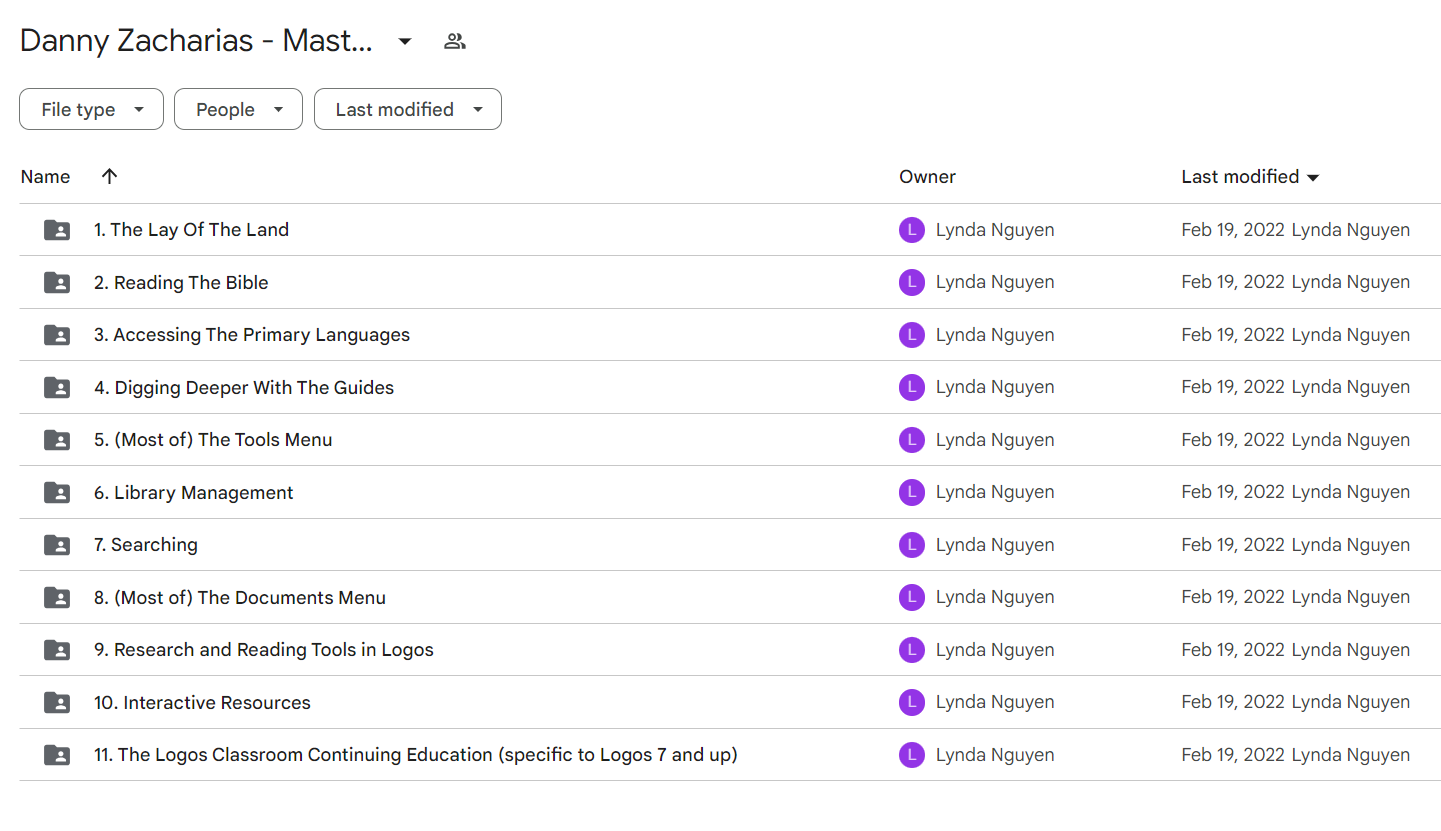The height and width of the screenshot is (831, 1441).
Task: Click shared folder icon for The Lay Of The Land
Action: coord(57,230)
